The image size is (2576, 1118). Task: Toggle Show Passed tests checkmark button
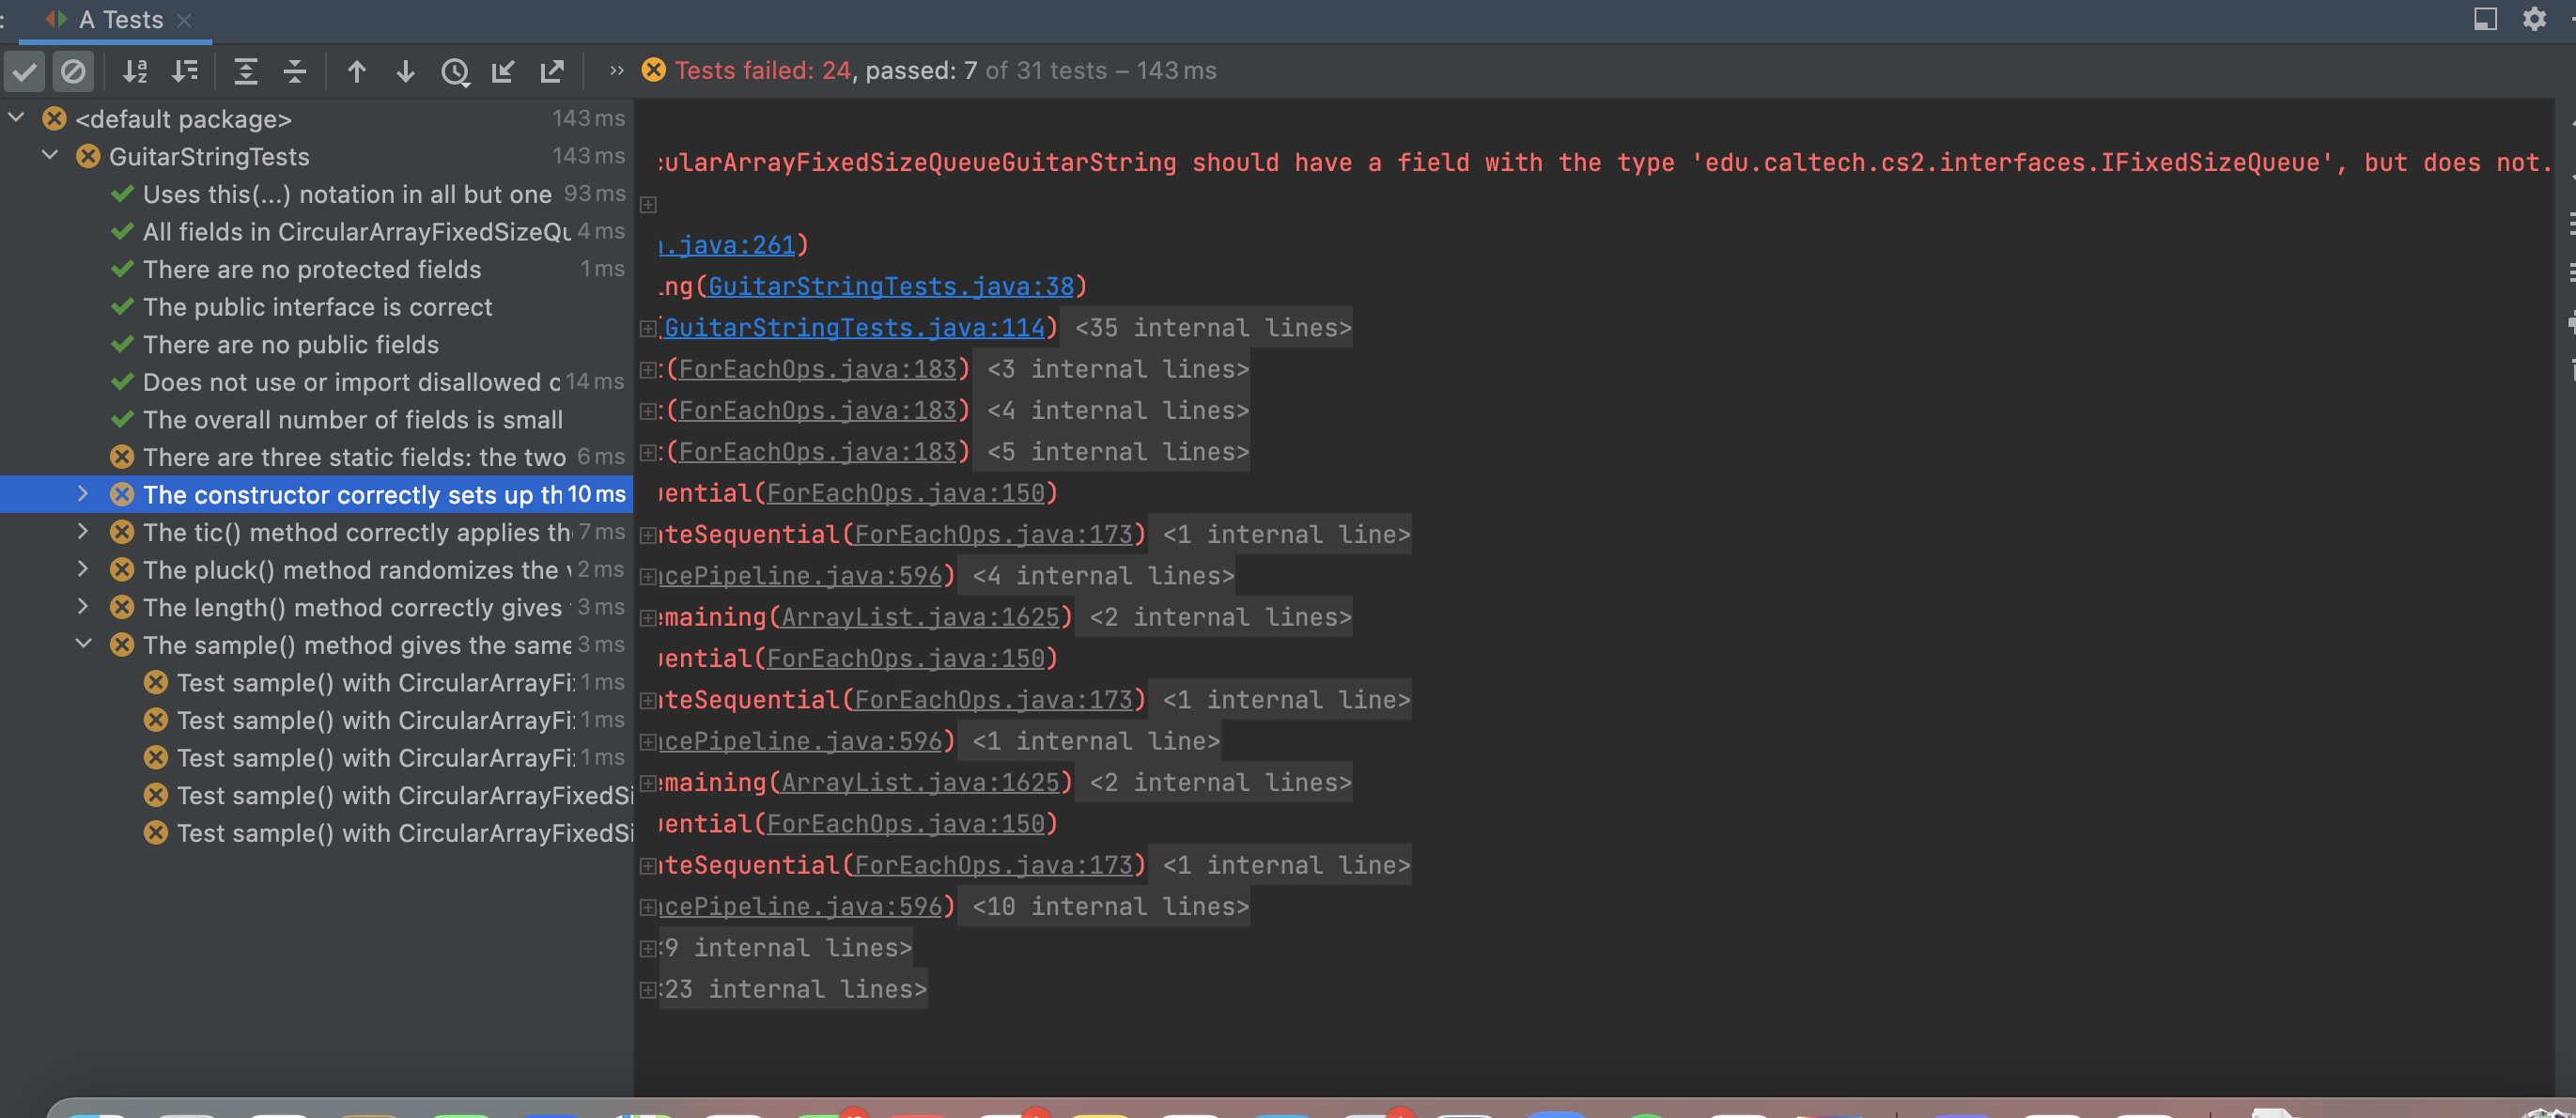pyautogui.click(x=25, y=72)
